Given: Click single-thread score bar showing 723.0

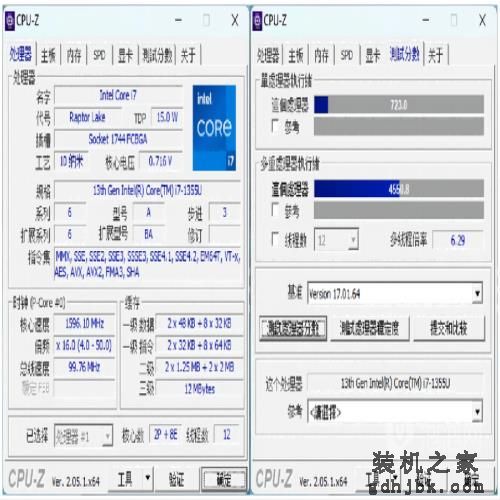Looking at the screenshot, I should (399, 105).
